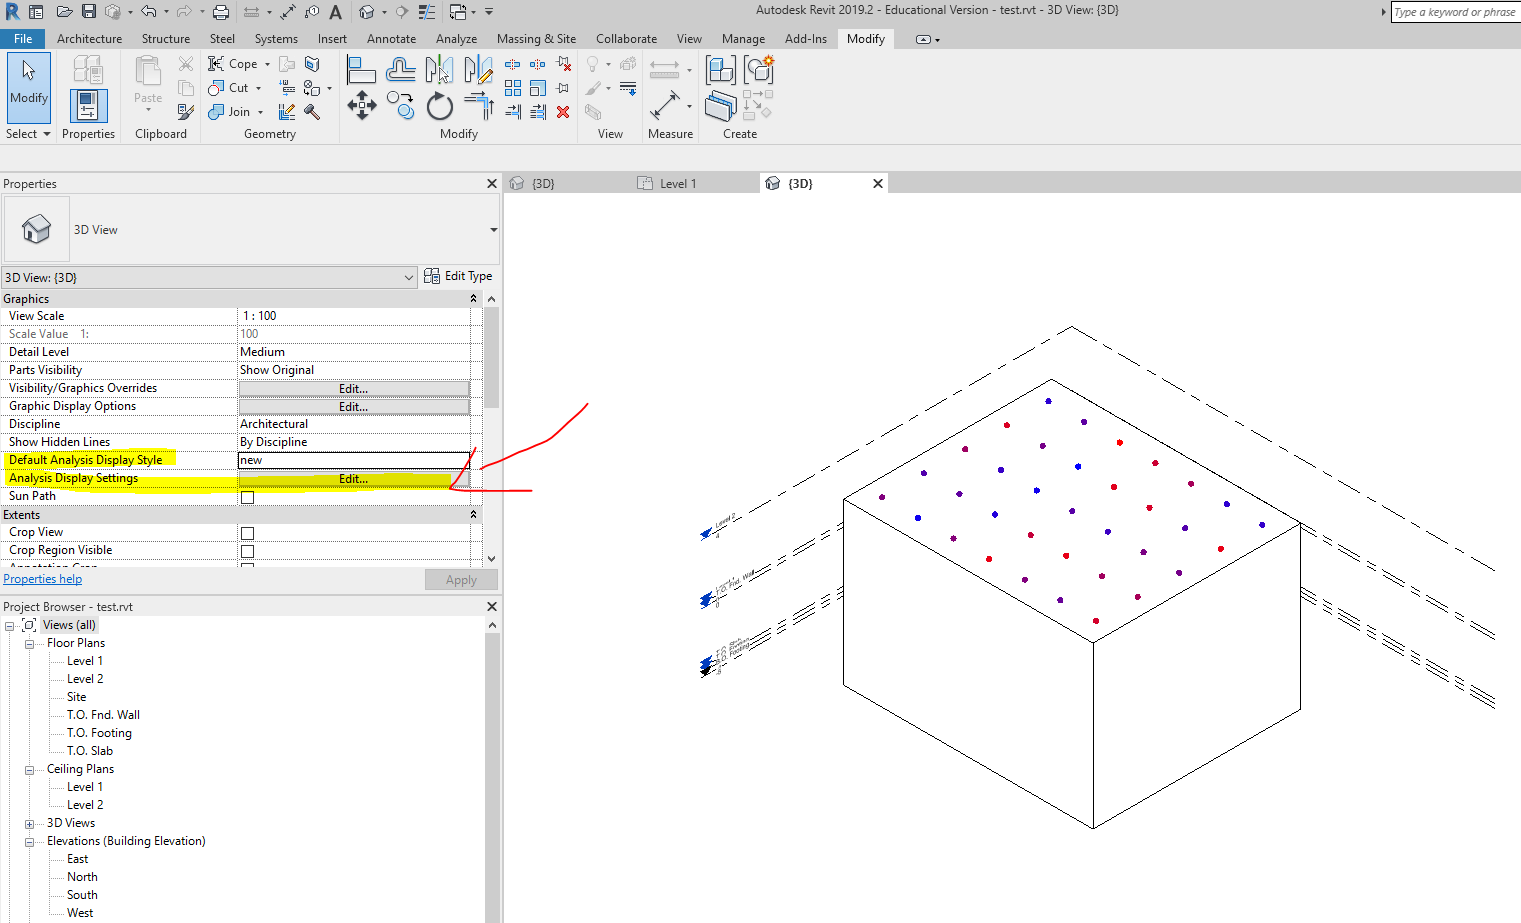Image resolution: width=1521 pixels, height=923 pixels.
Task: Activate the Paint tool in View panel
Action: click(592, 88)
